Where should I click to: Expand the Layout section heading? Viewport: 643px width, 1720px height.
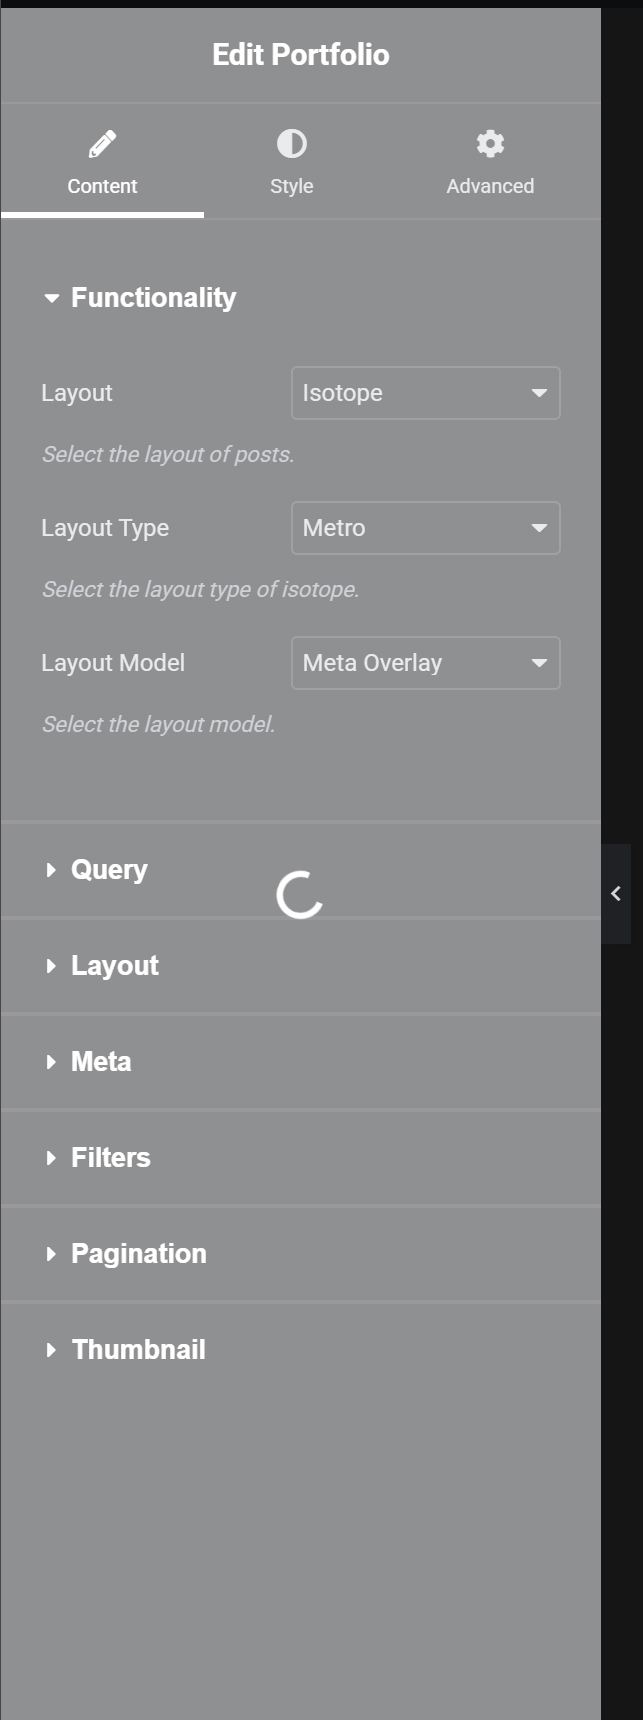coord(115,966)
